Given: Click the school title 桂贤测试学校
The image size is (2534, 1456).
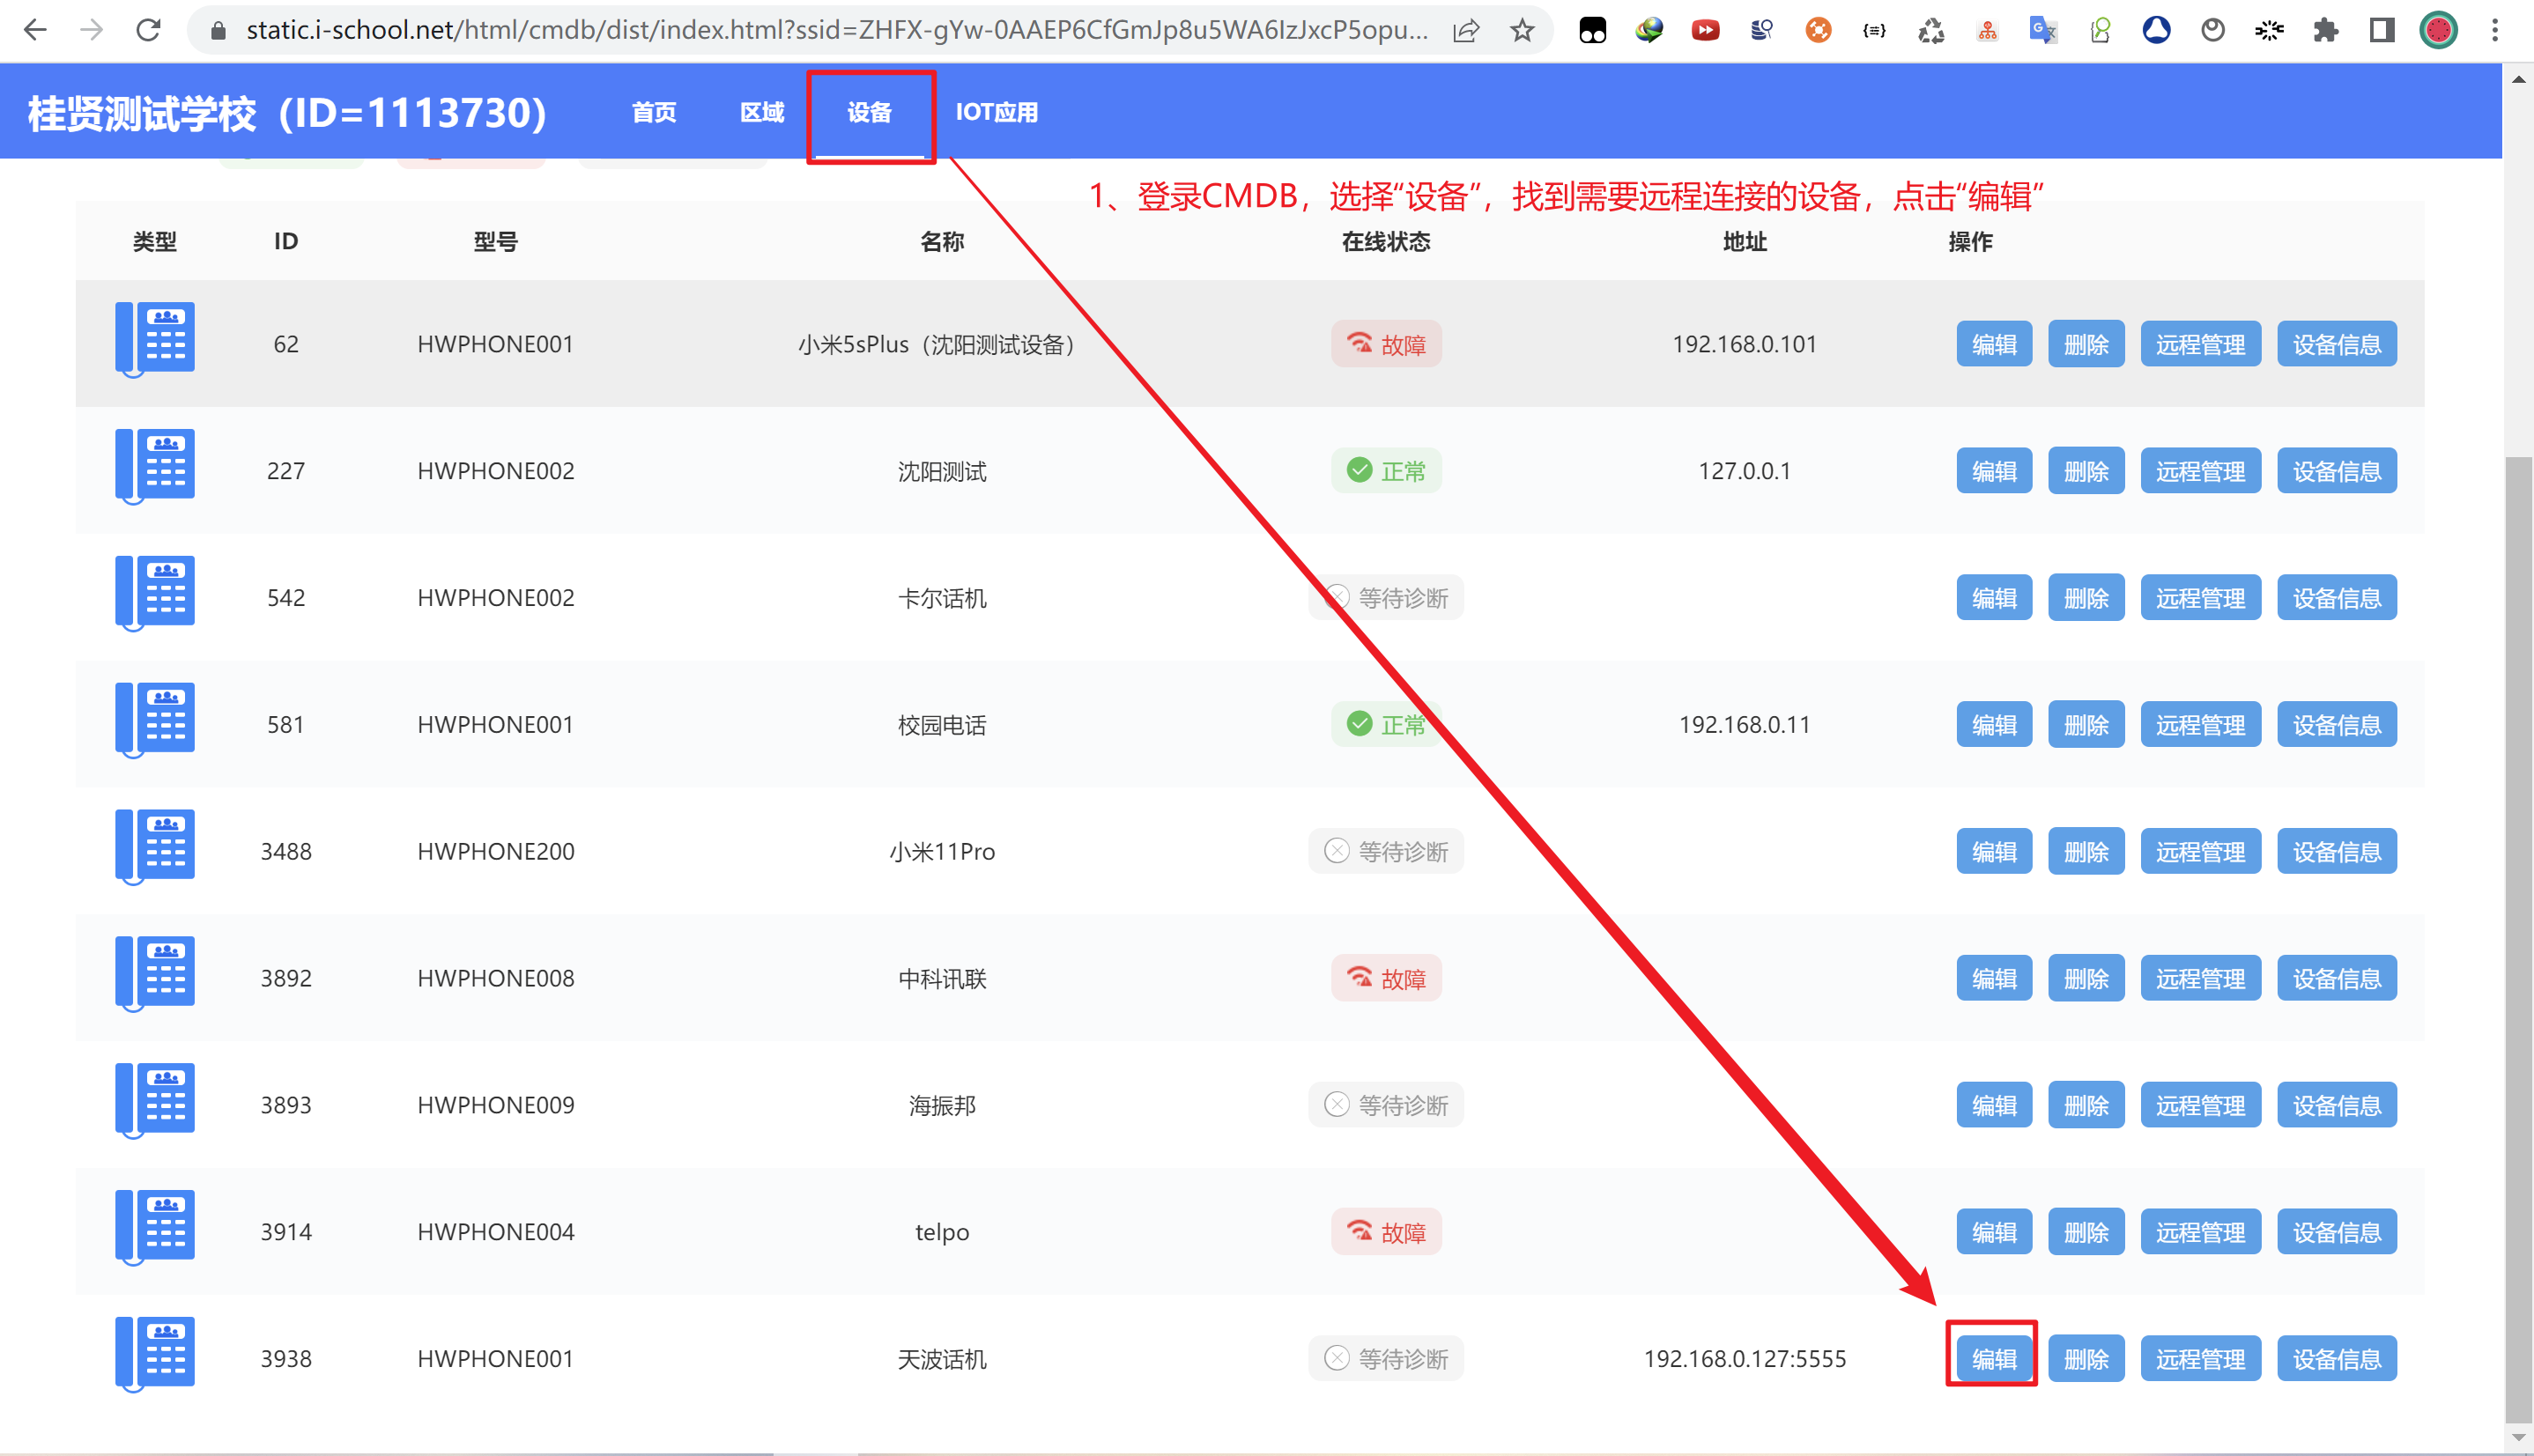Looking at the screenshot, I should pyautogui.click(x=287, y=113).
